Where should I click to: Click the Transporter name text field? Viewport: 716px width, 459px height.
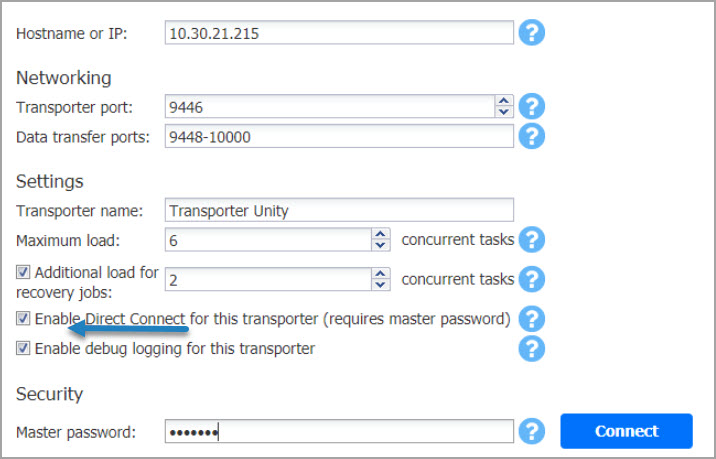pyautogui.click(x=339, y=210)
